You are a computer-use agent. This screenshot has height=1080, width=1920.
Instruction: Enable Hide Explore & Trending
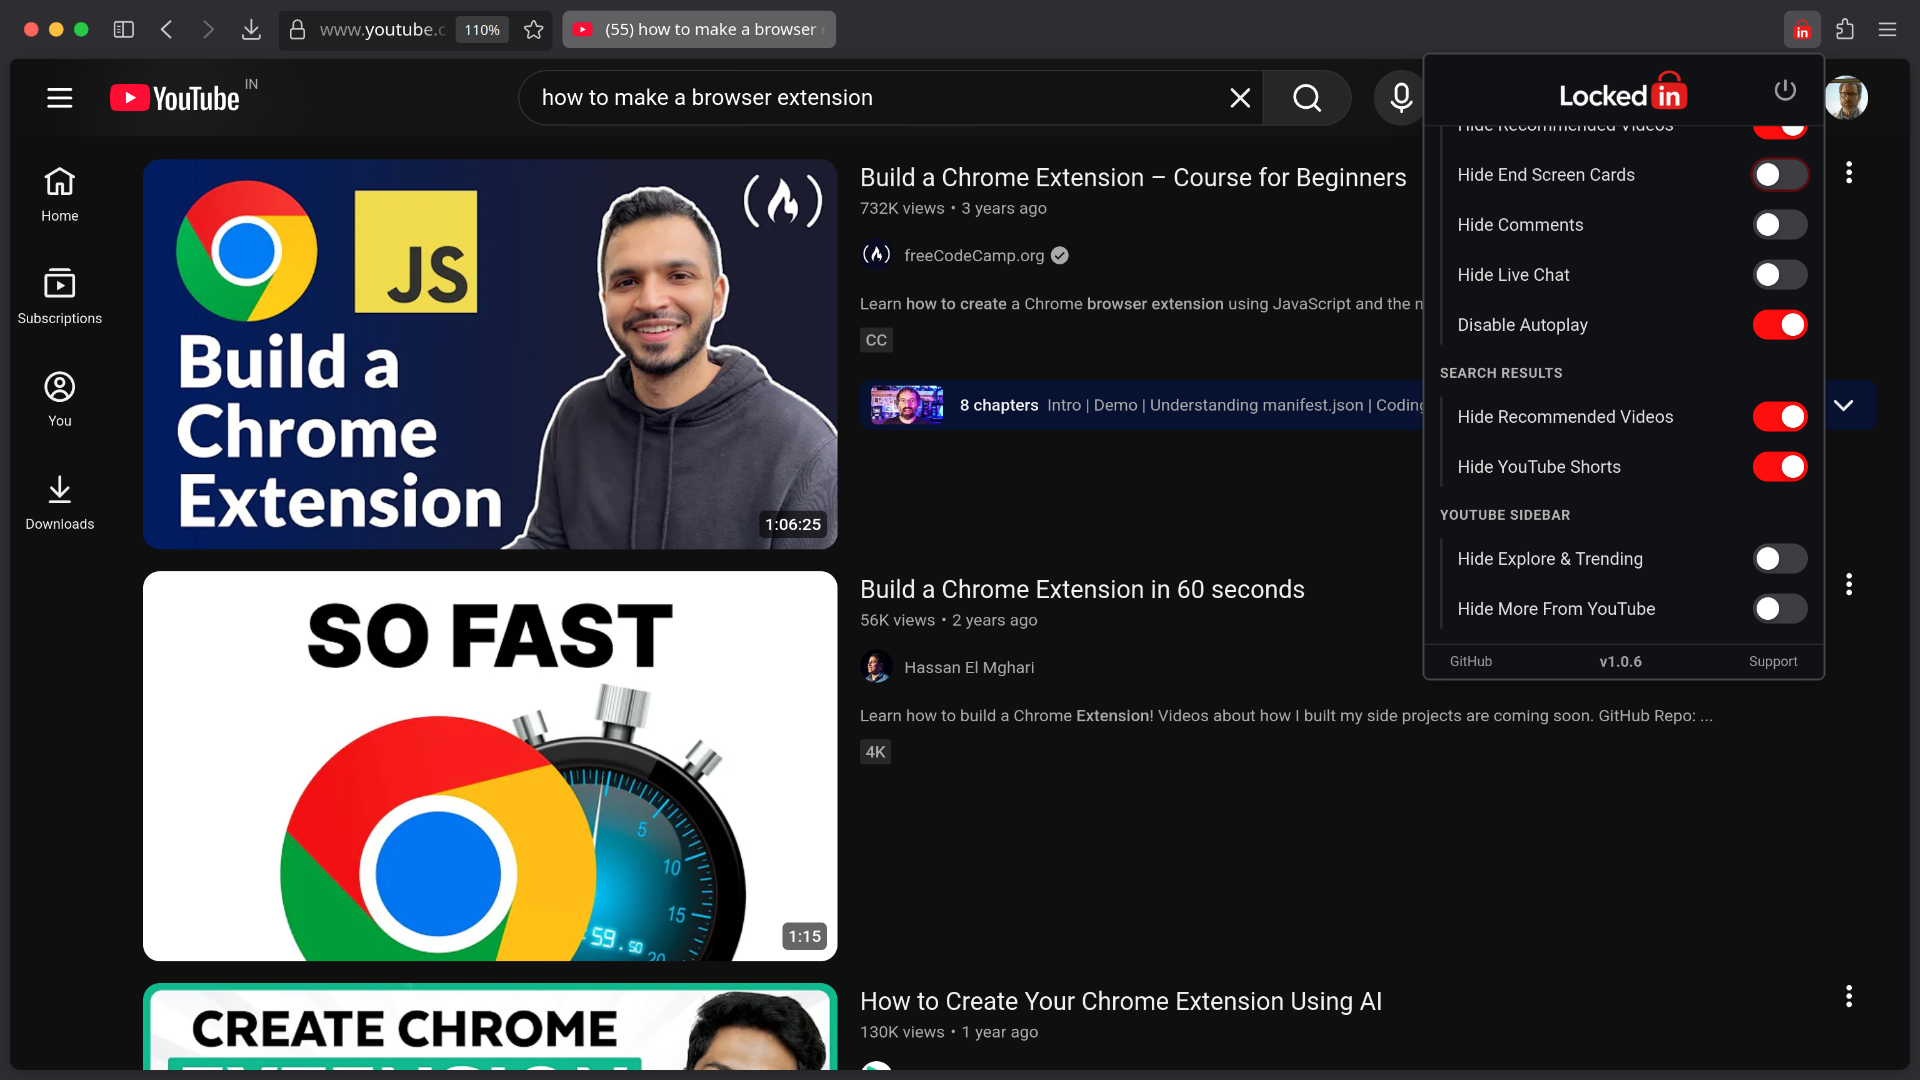pos(1778,559)
